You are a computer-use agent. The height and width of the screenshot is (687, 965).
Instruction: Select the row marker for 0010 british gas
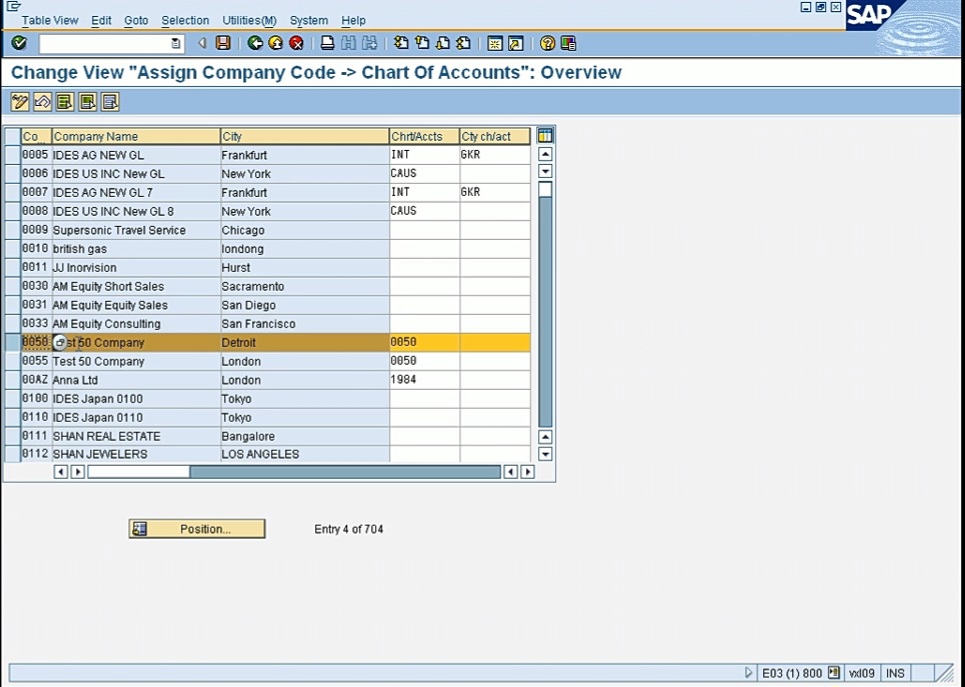tap(12, 249)
